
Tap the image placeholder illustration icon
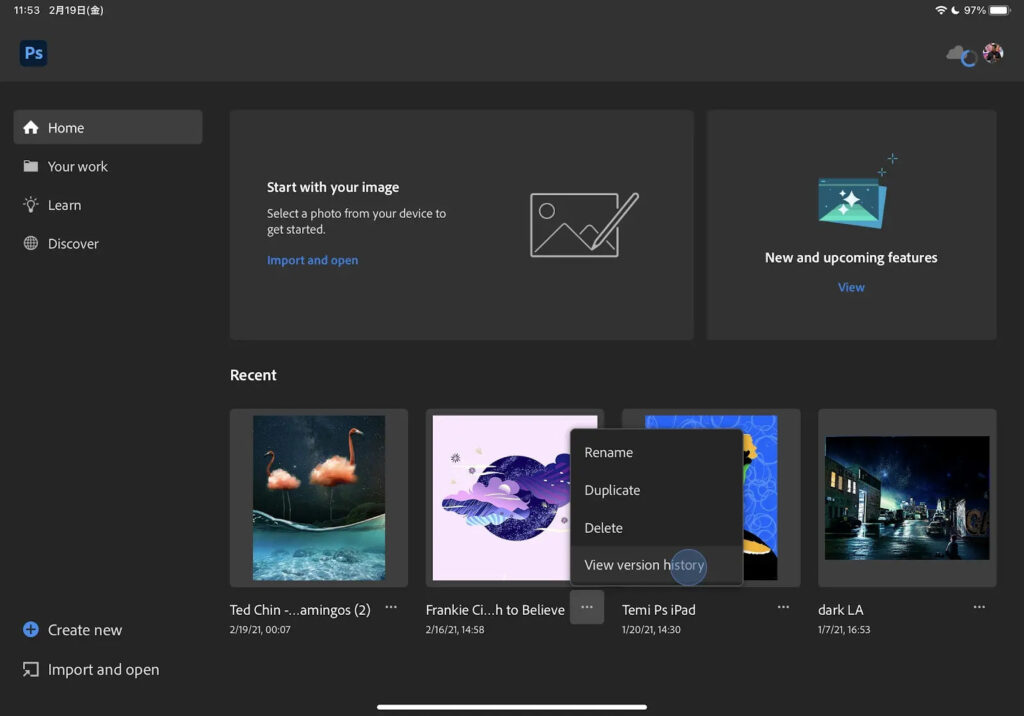[x=580, y=223]
